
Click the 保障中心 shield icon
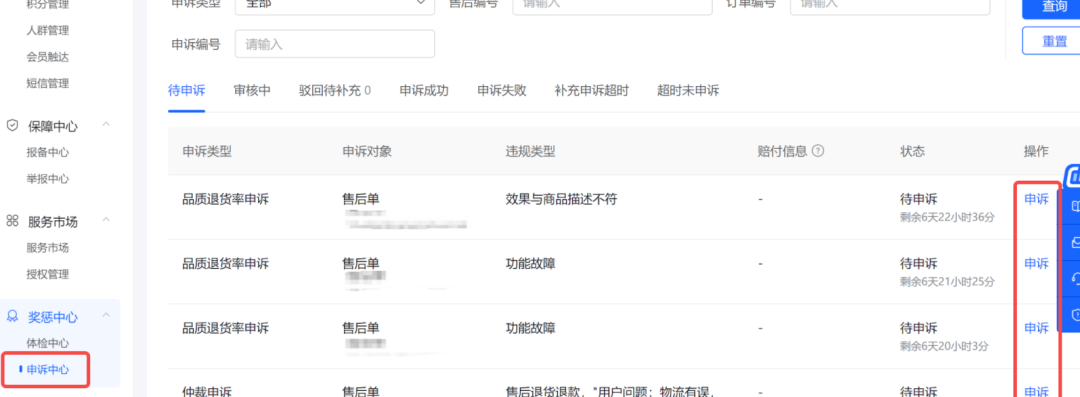click(12, 125)
